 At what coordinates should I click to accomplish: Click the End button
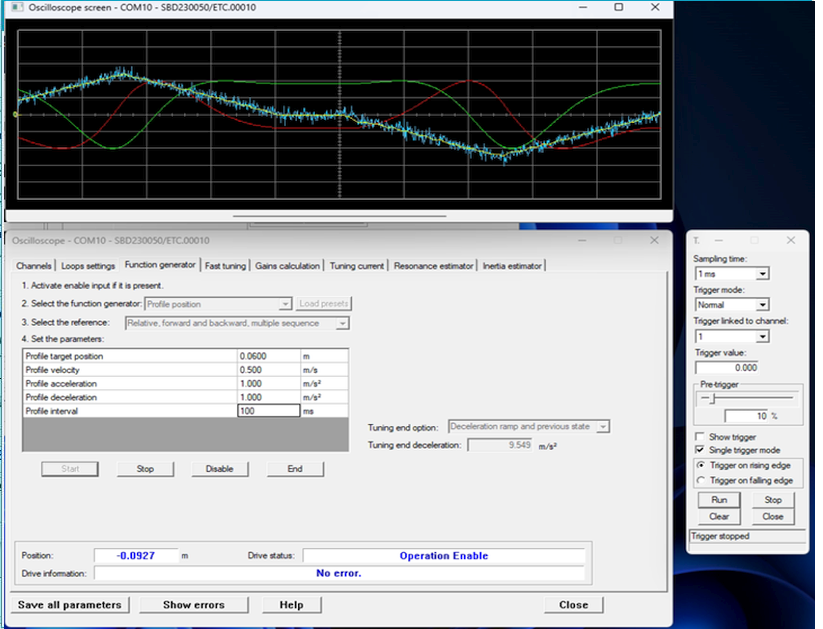click(x=295, y=469)
